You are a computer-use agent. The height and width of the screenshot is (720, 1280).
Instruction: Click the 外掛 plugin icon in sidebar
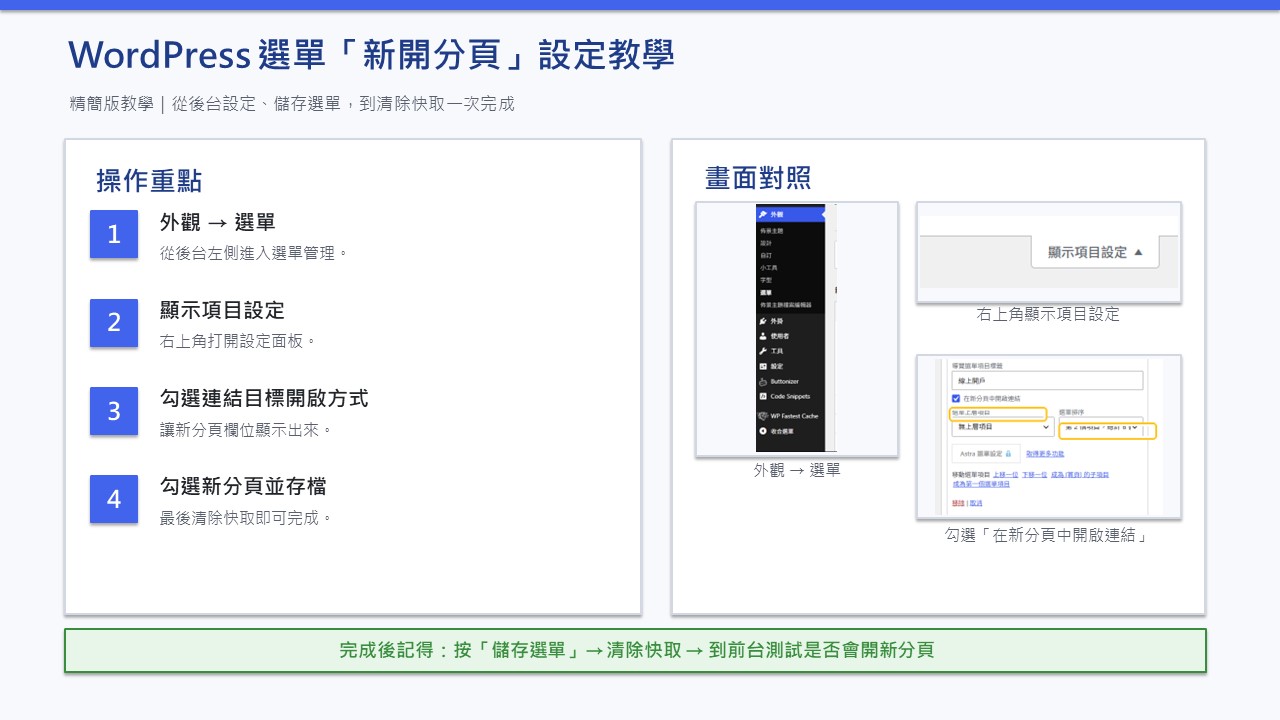[x=763, y=321]
